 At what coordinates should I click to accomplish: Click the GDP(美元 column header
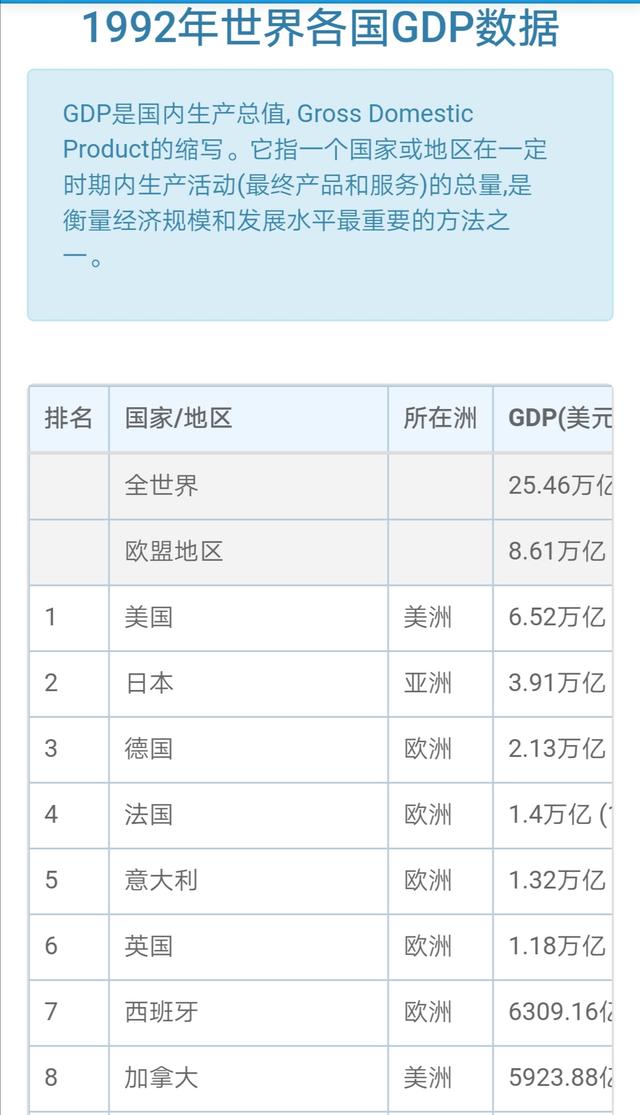tap(560, 418)
